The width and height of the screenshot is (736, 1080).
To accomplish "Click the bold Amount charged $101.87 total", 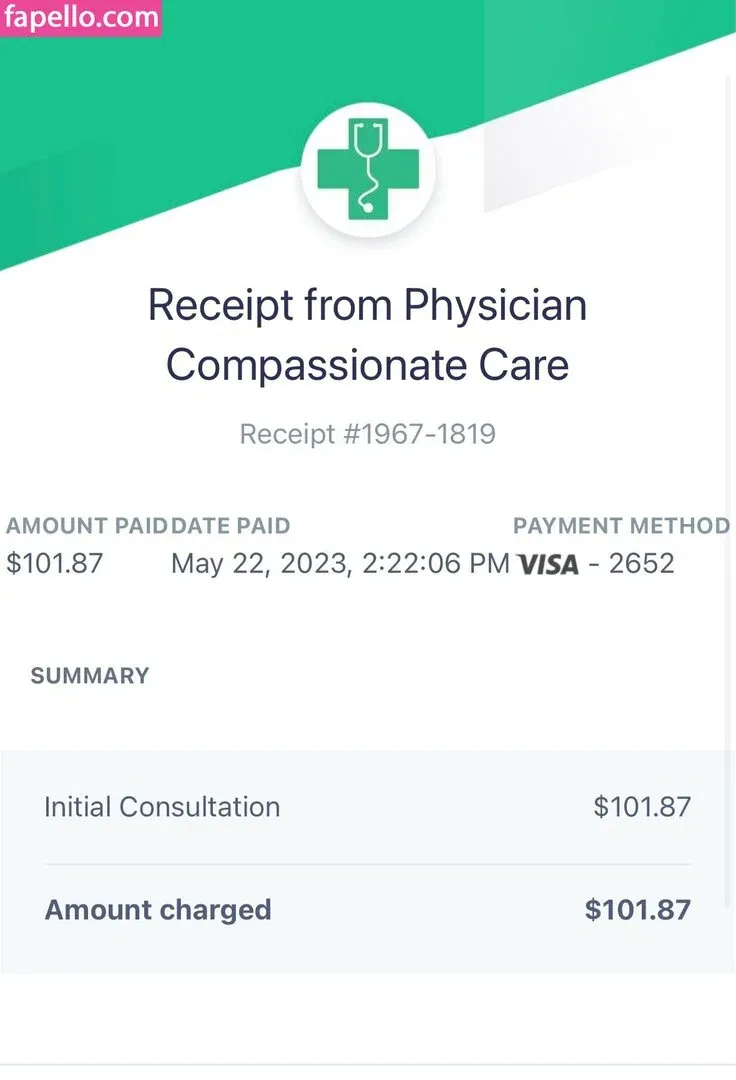I will click(638, 910).
